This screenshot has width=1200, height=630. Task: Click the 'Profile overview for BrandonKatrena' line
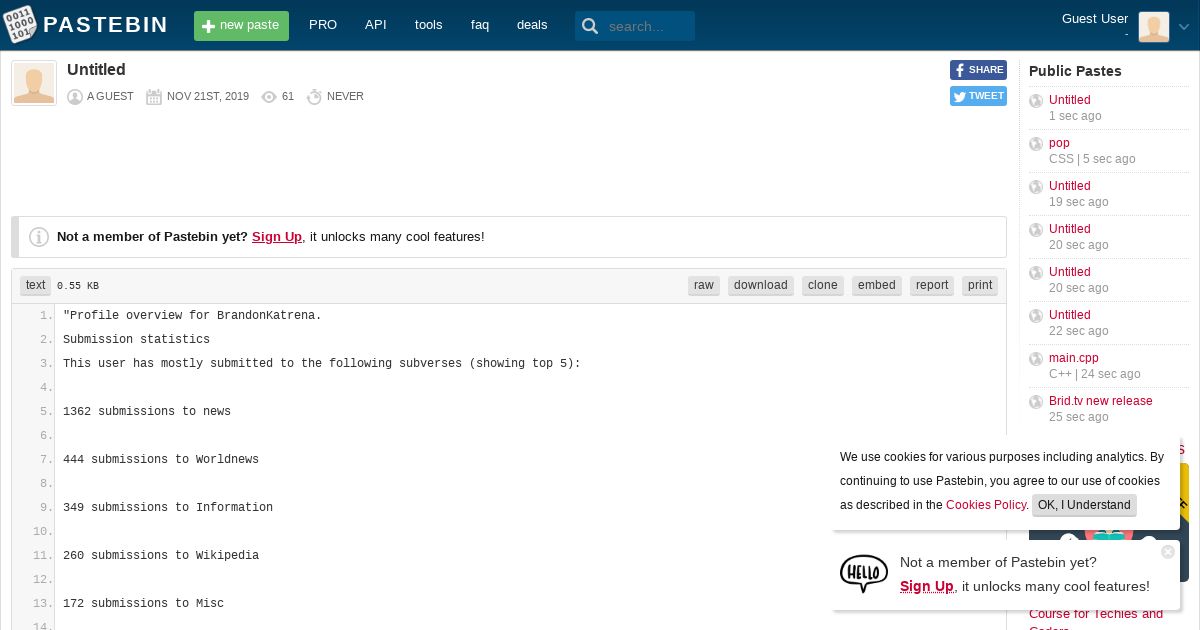193,316
